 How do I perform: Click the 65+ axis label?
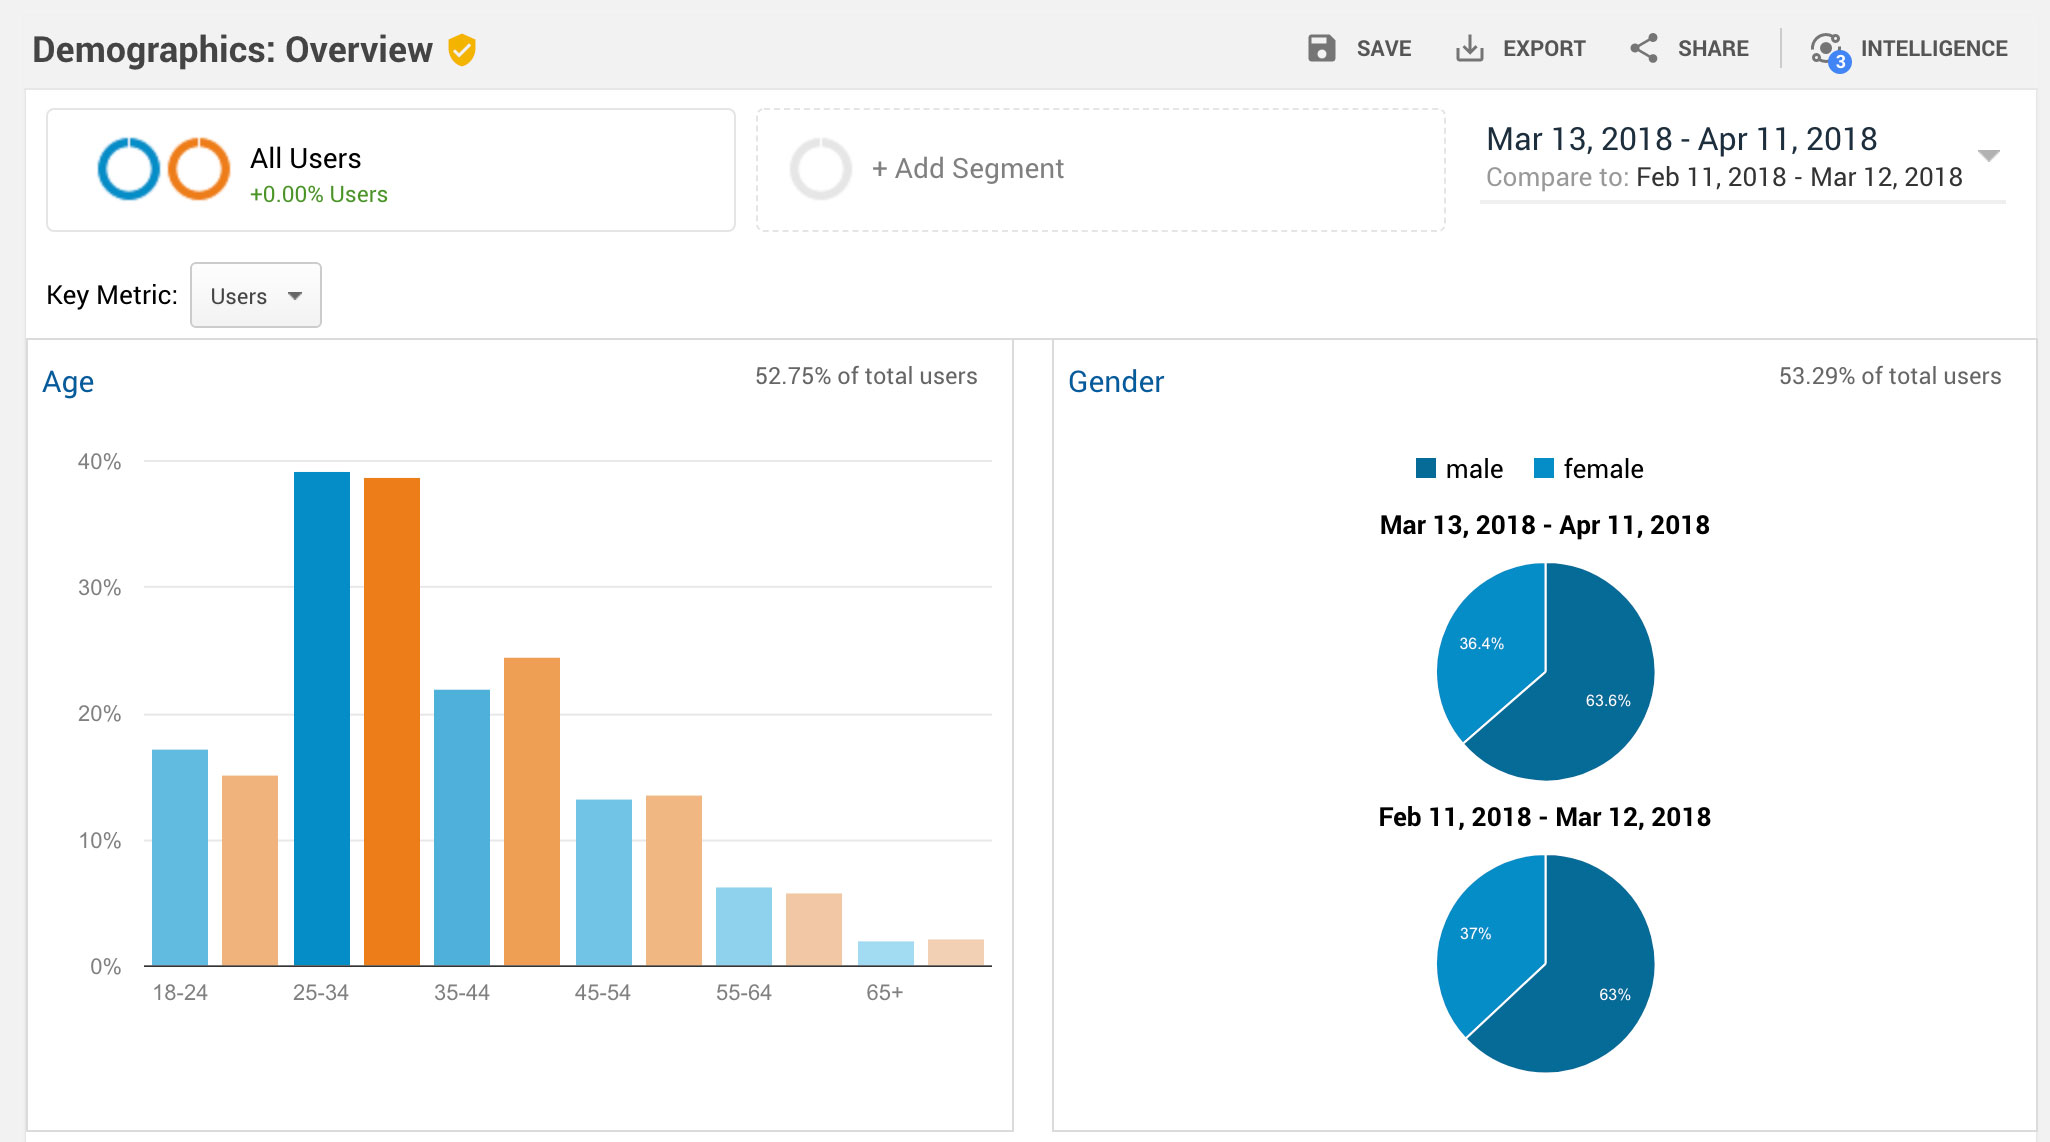point(885,993)
